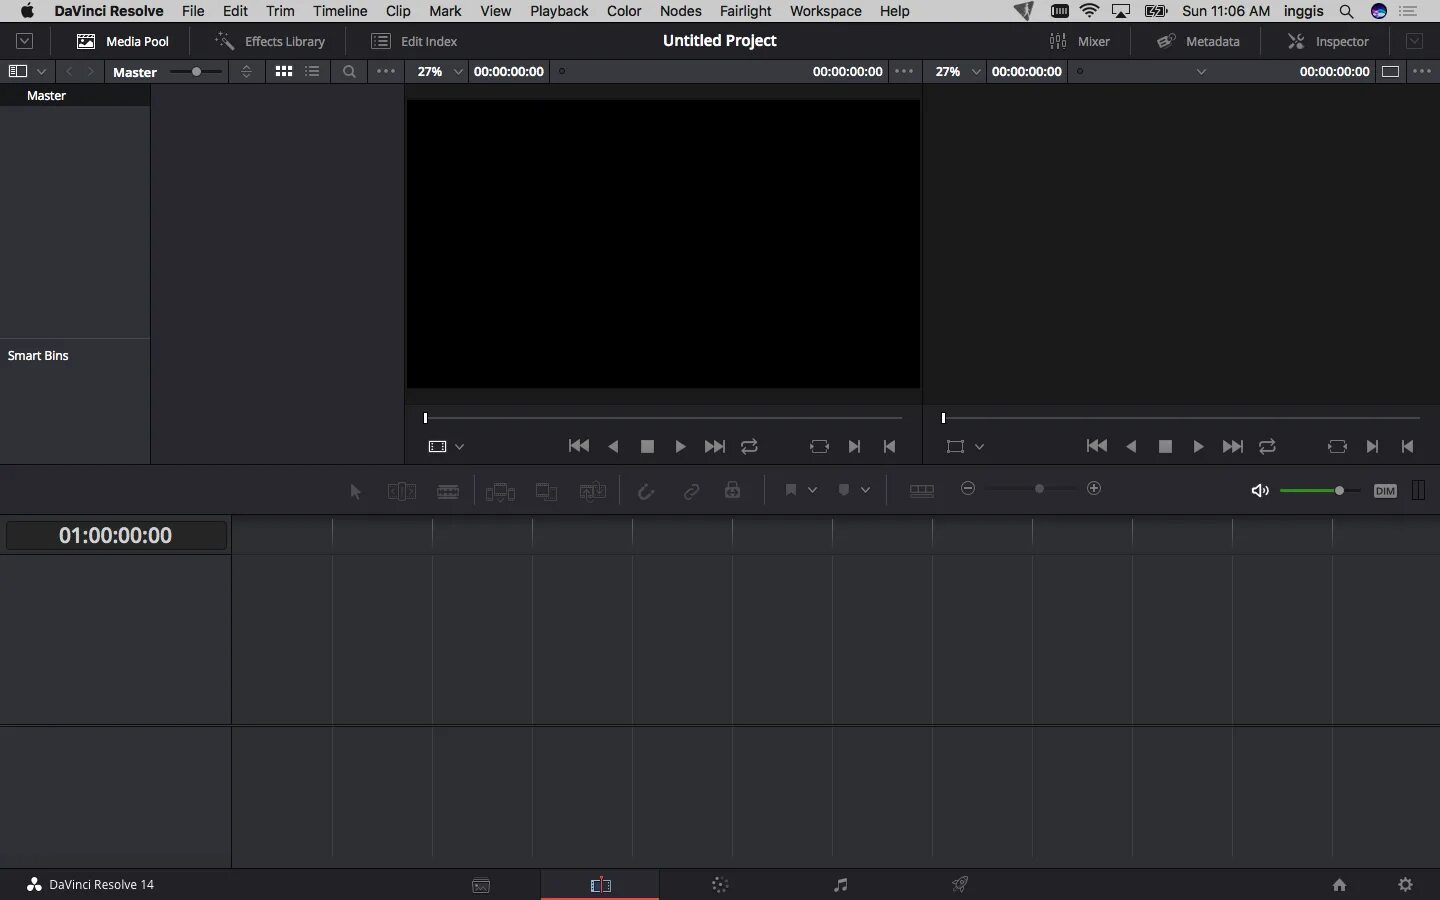Toggle timeline snapping magnet

[x=646, y=490]
